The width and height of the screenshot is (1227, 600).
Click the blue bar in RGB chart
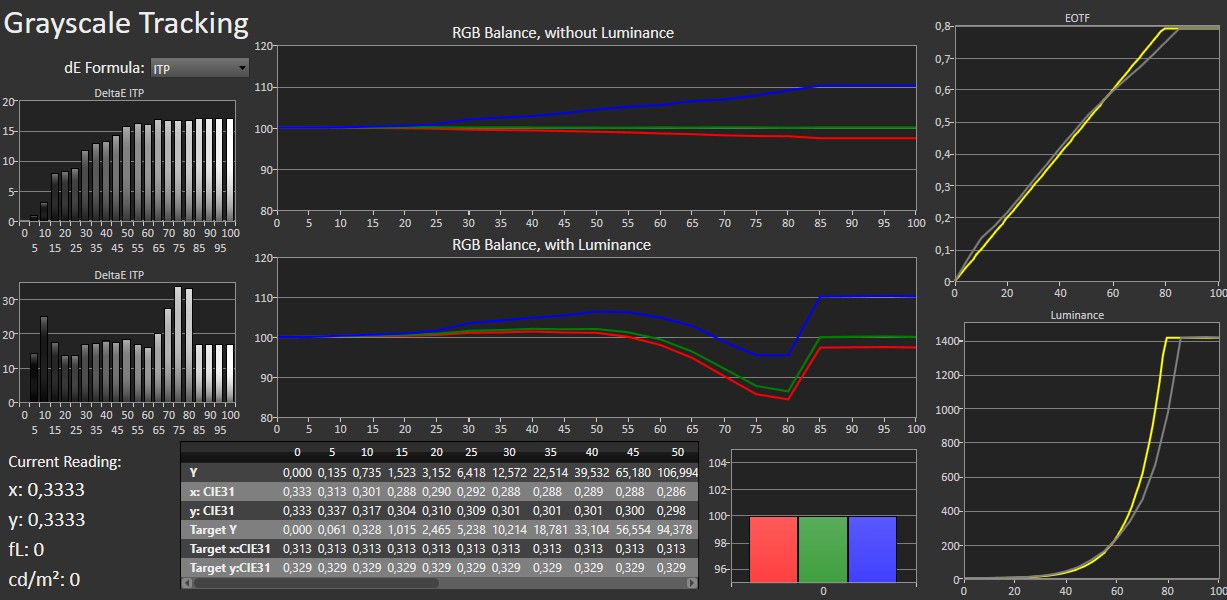[x=871, y=548]
